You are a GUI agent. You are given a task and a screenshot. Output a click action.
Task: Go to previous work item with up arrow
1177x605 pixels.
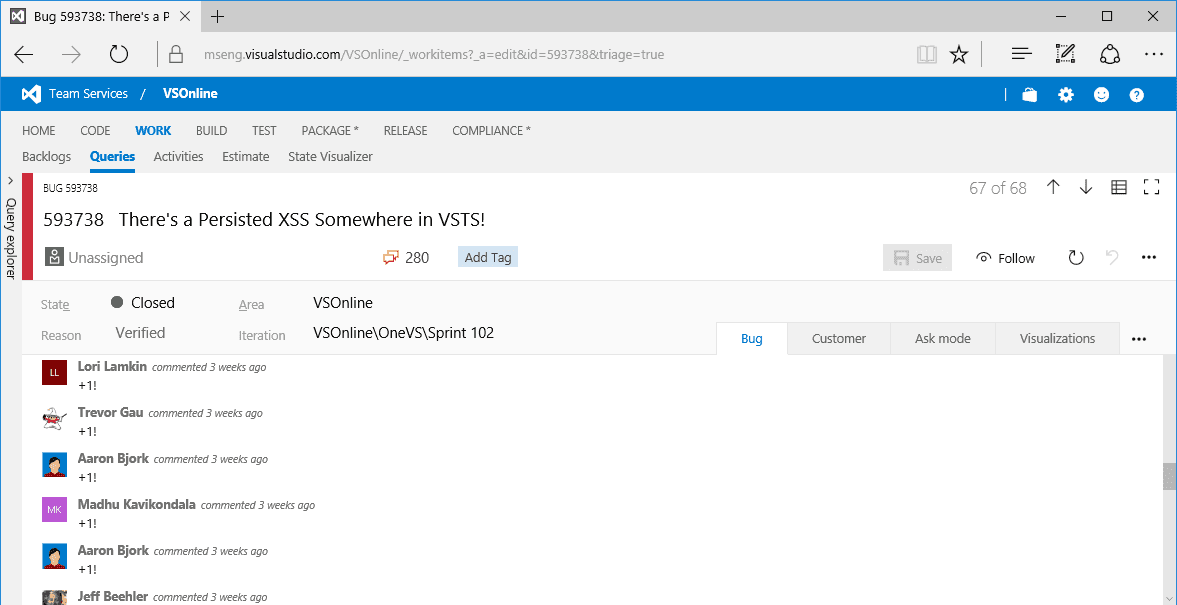click(x=1053, y=188)
